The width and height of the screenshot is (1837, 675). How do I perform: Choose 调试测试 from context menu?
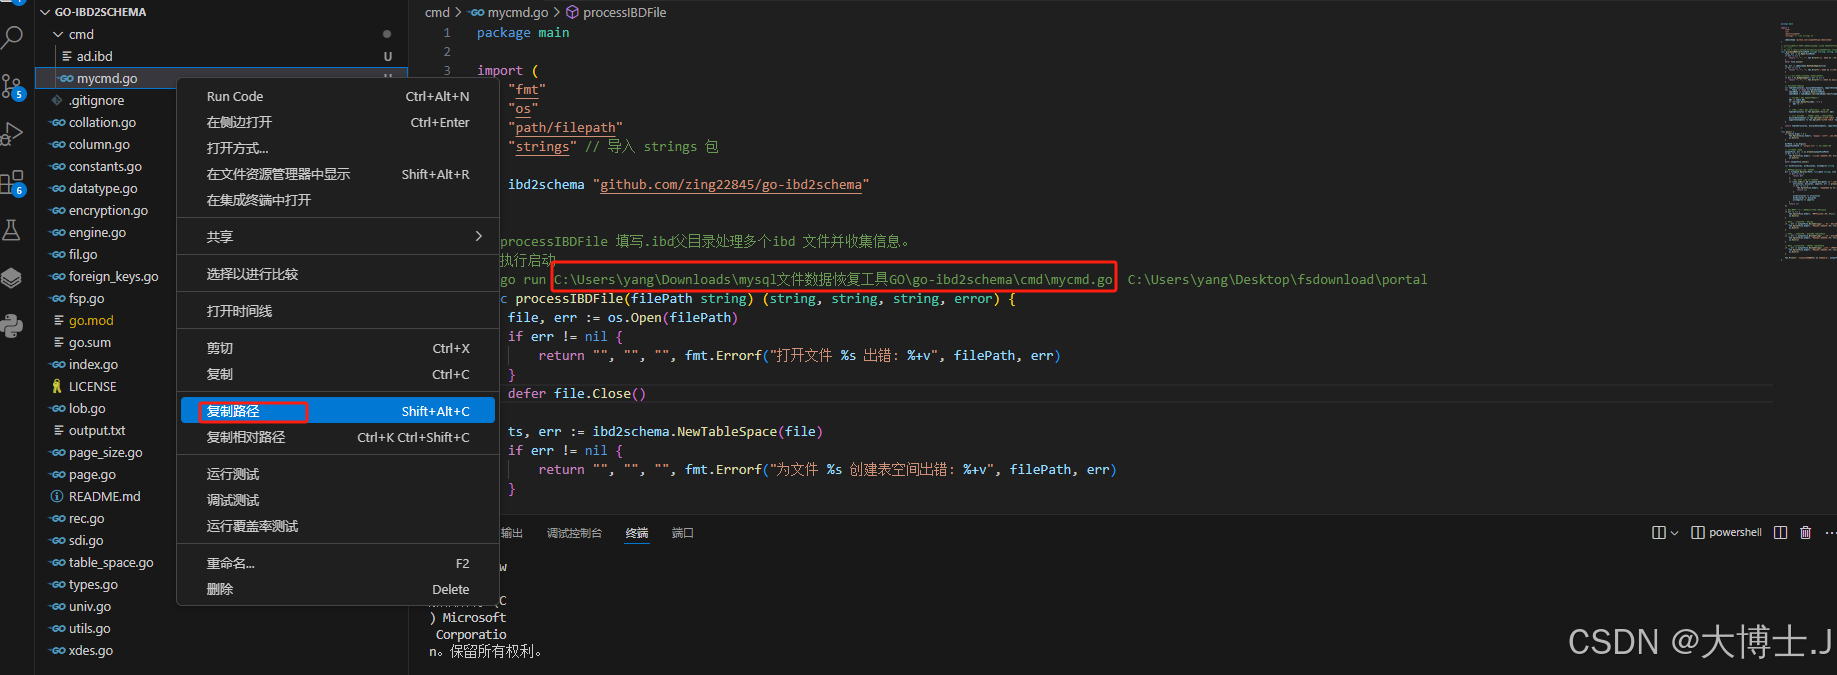[x=338, y=500]
